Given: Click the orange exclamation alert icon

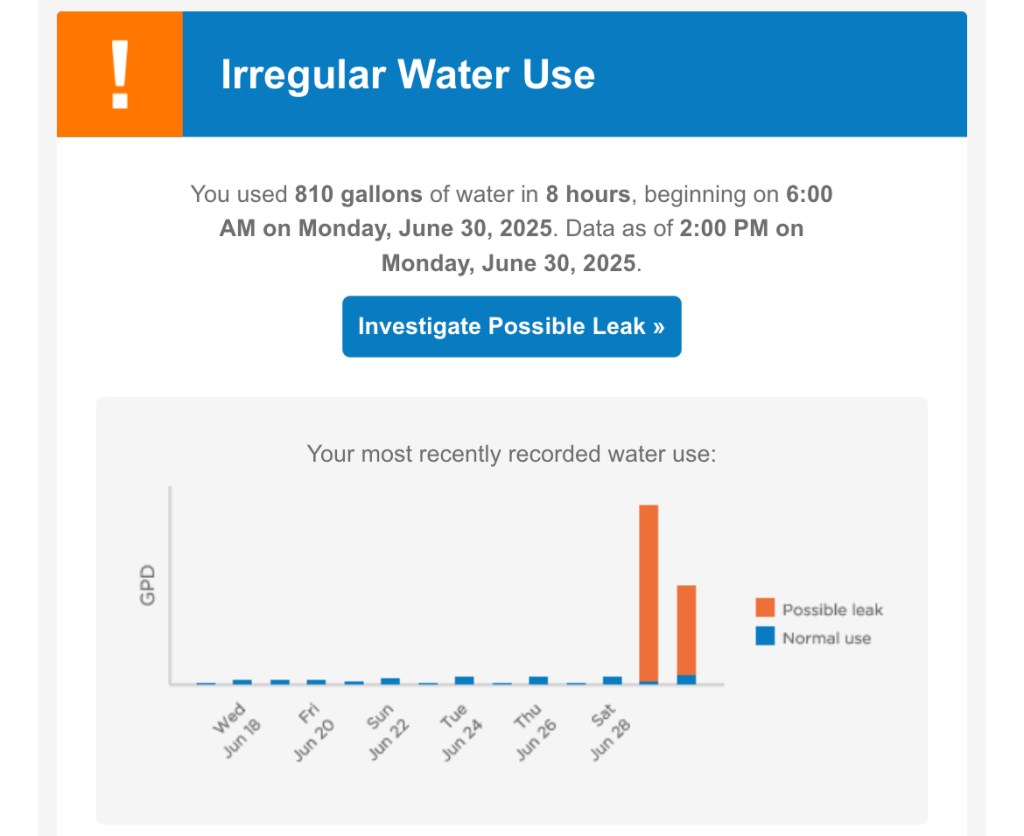Looking at the screenshot, I should click(120, 75).
